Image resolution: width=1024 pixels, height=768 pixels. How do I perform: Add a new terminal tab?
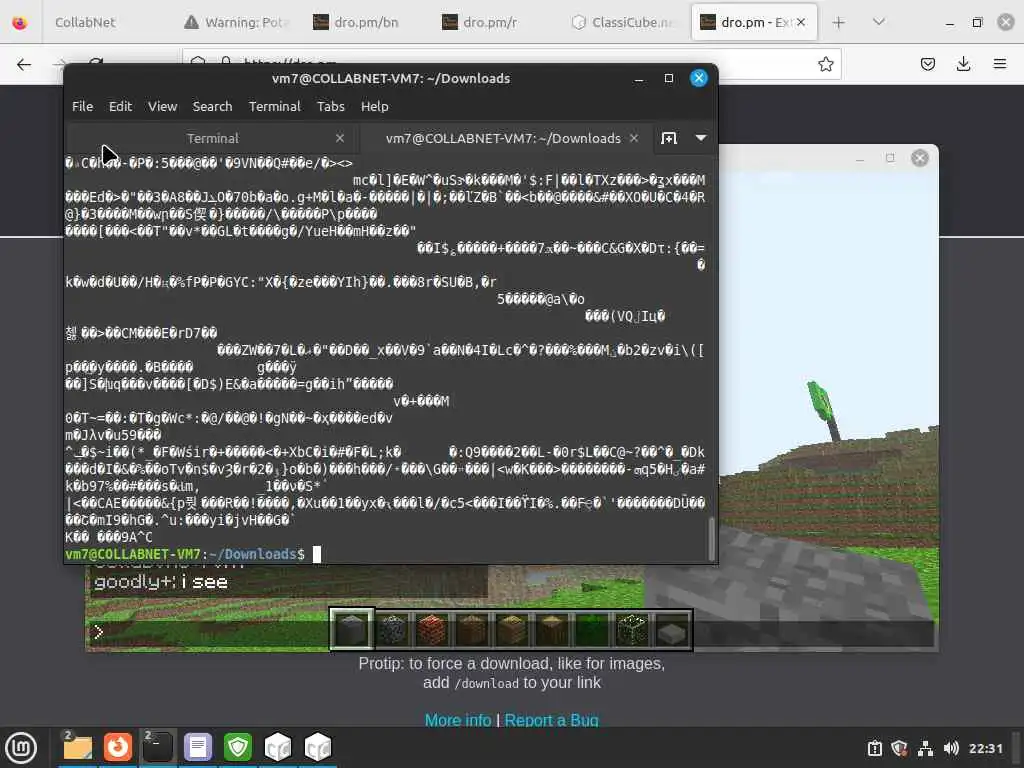669,138
